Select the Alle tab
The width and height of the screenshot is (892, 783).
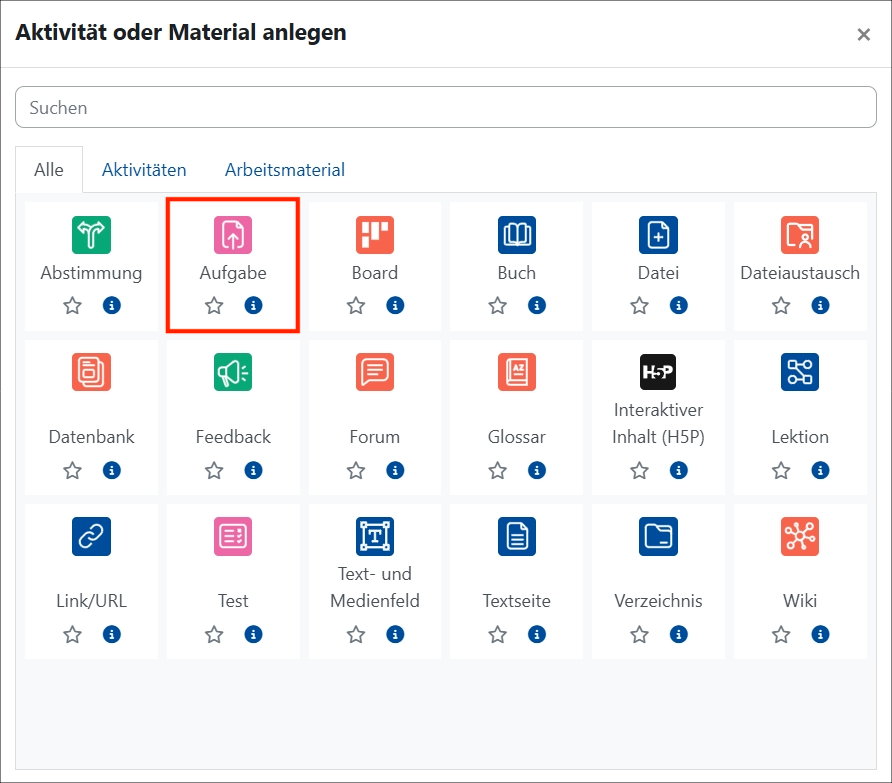(x=48, y=169)
